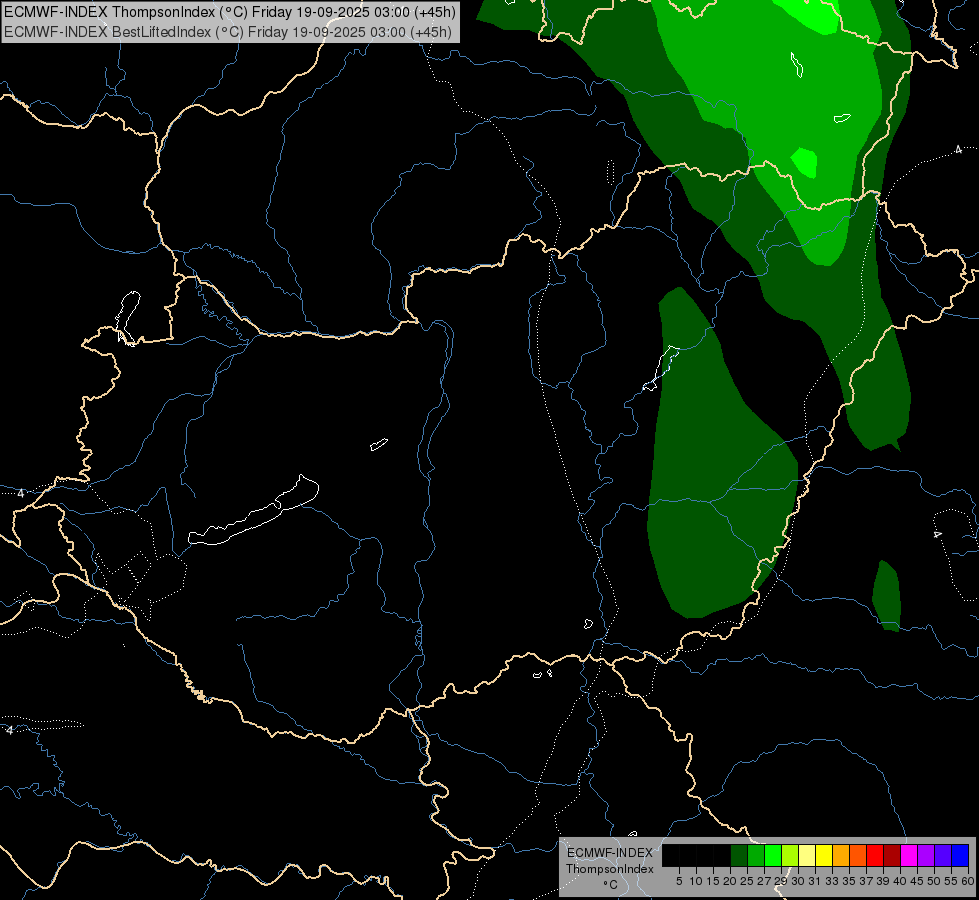Click the legend tick value 27
Screen dimensions: 979x900
point(764,881)
